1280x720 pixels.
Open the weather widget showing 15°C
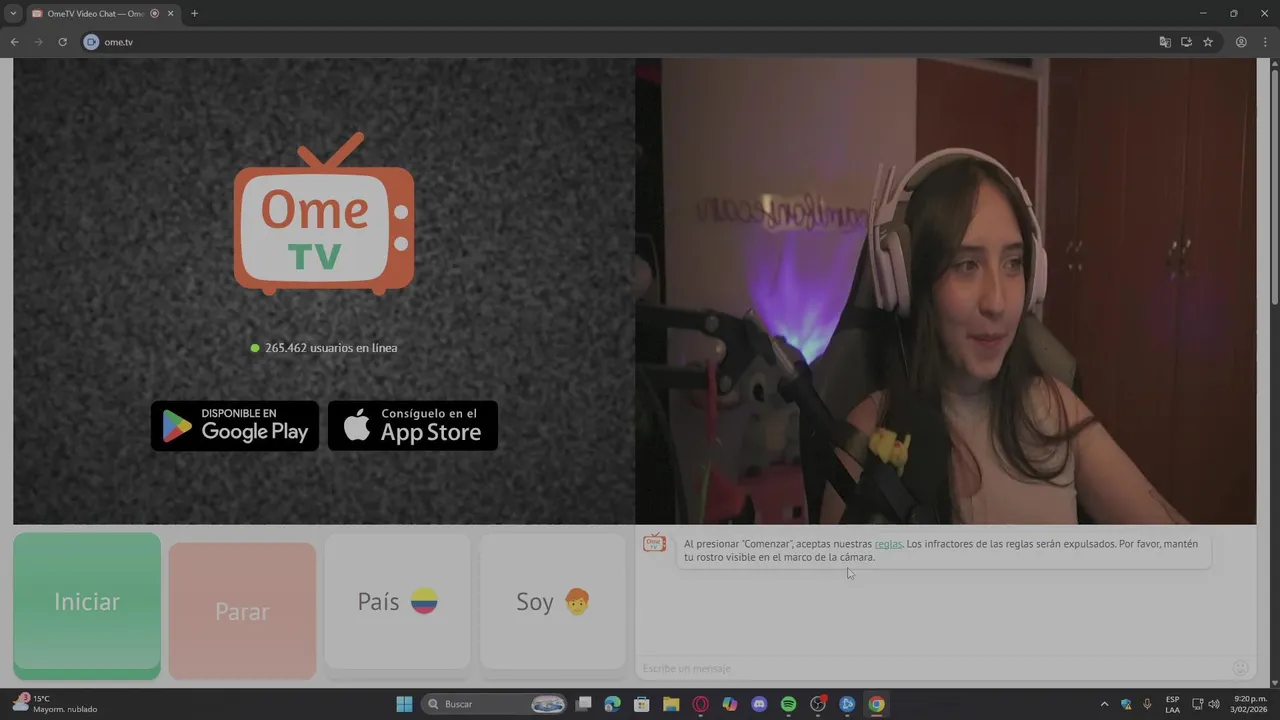(55, 704)
